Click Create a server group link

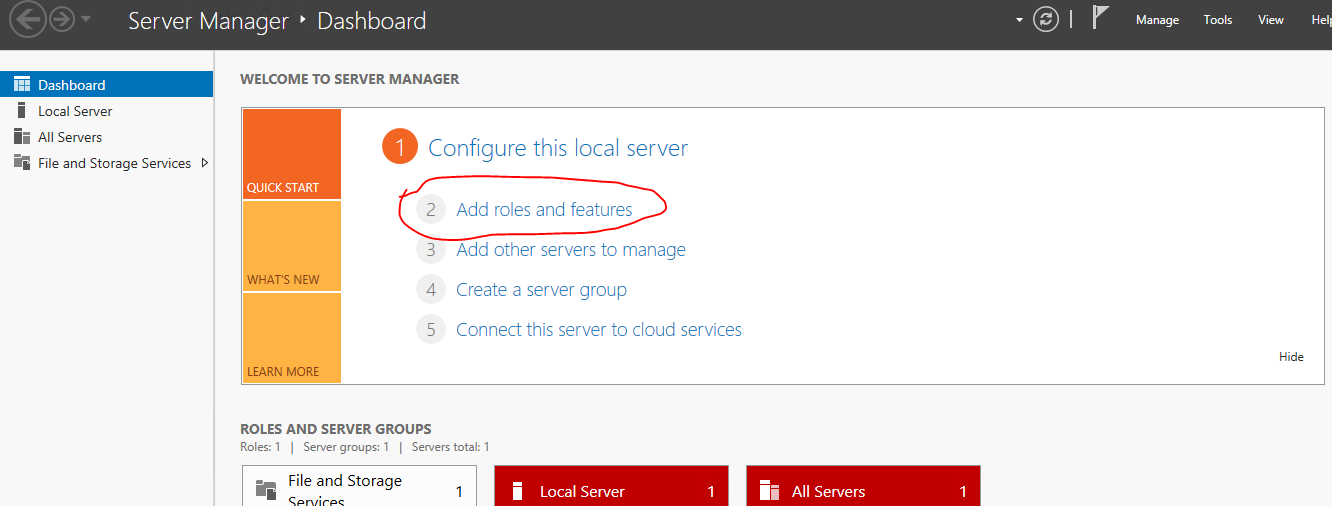point(541,290)
